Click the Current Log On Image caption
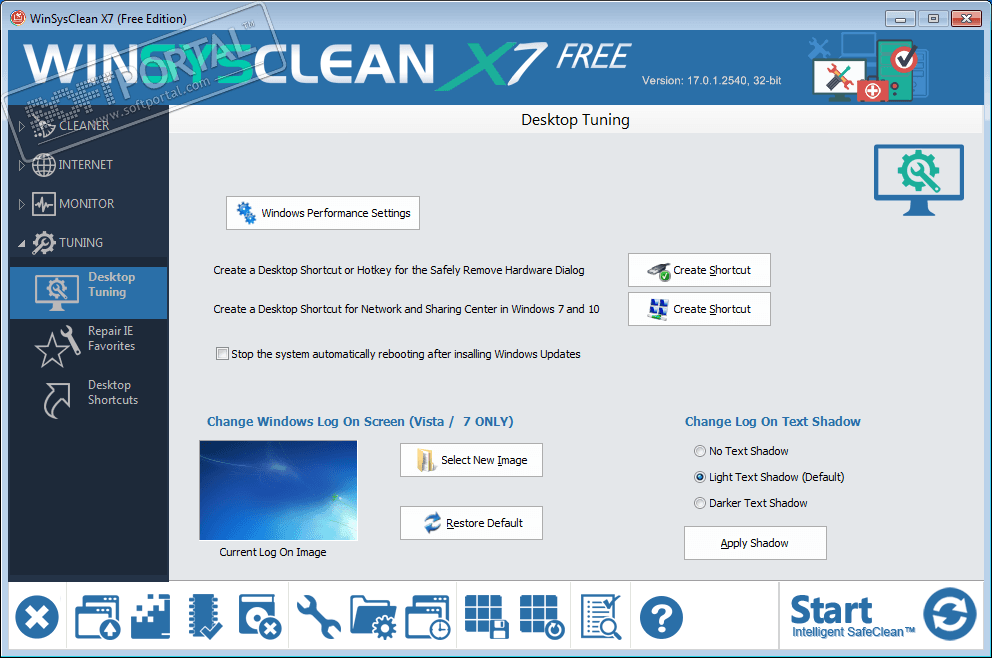 273,552
